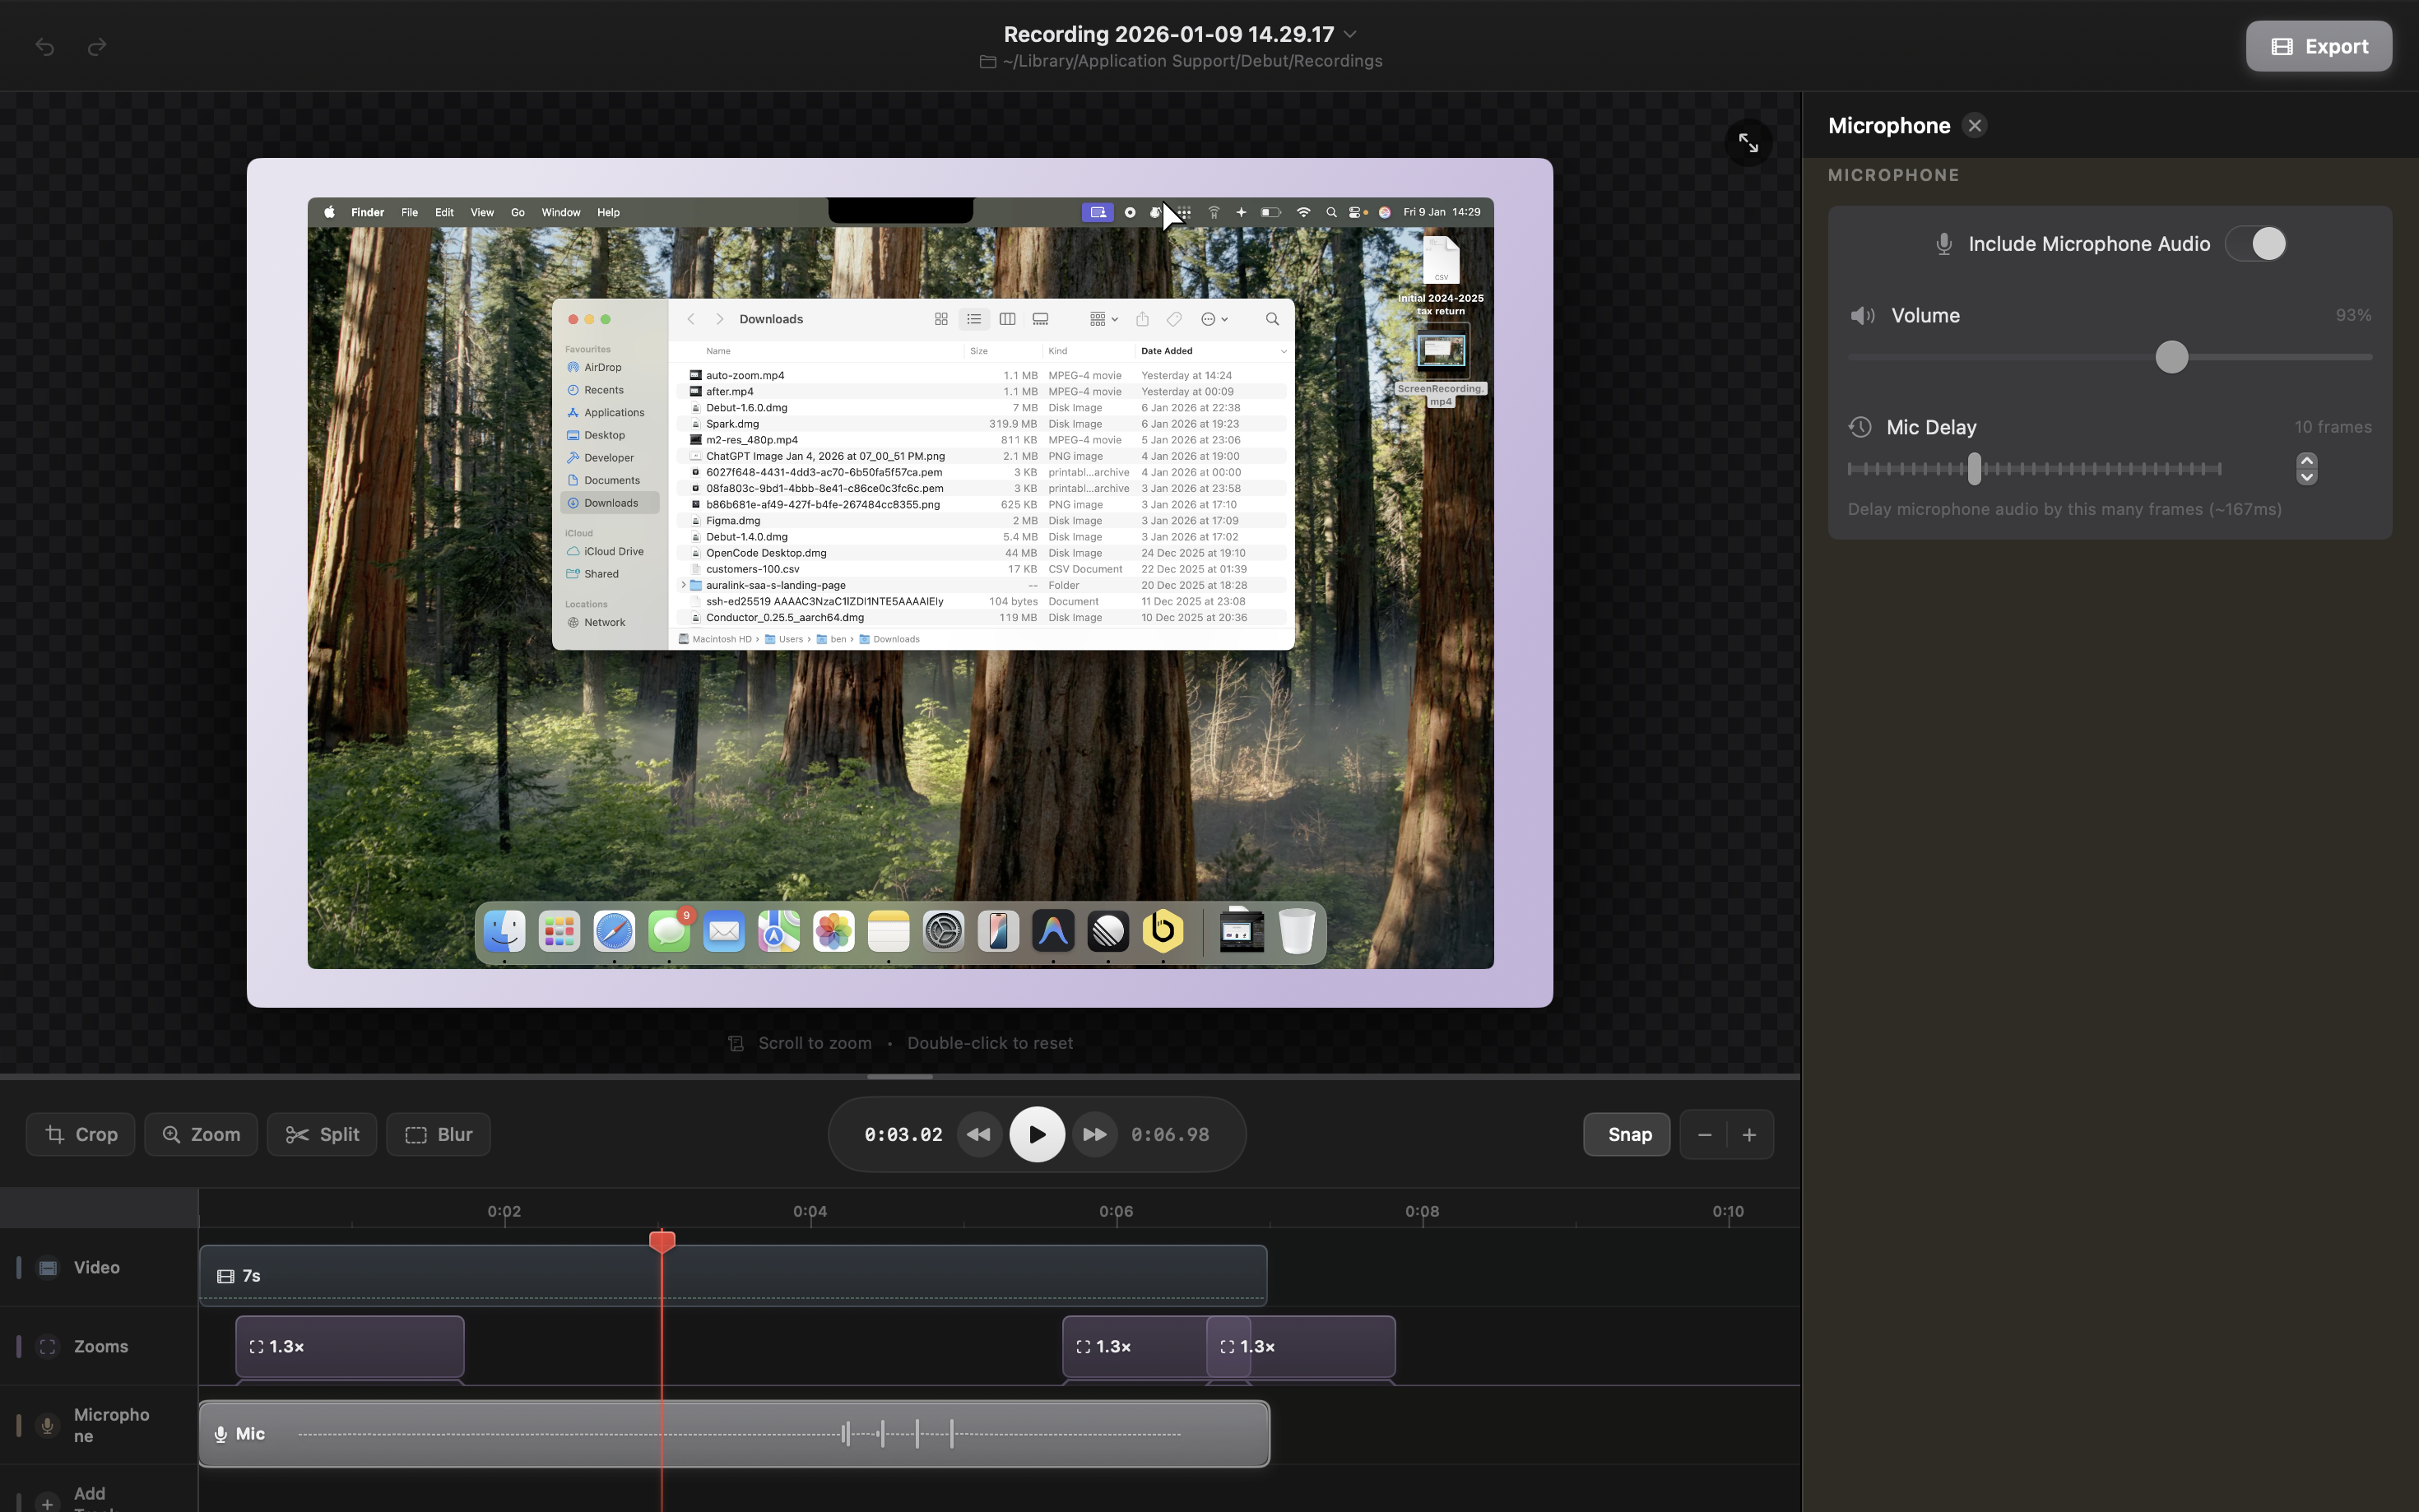Click the redo arrow icon
2419x1512 pixels.
97,46
